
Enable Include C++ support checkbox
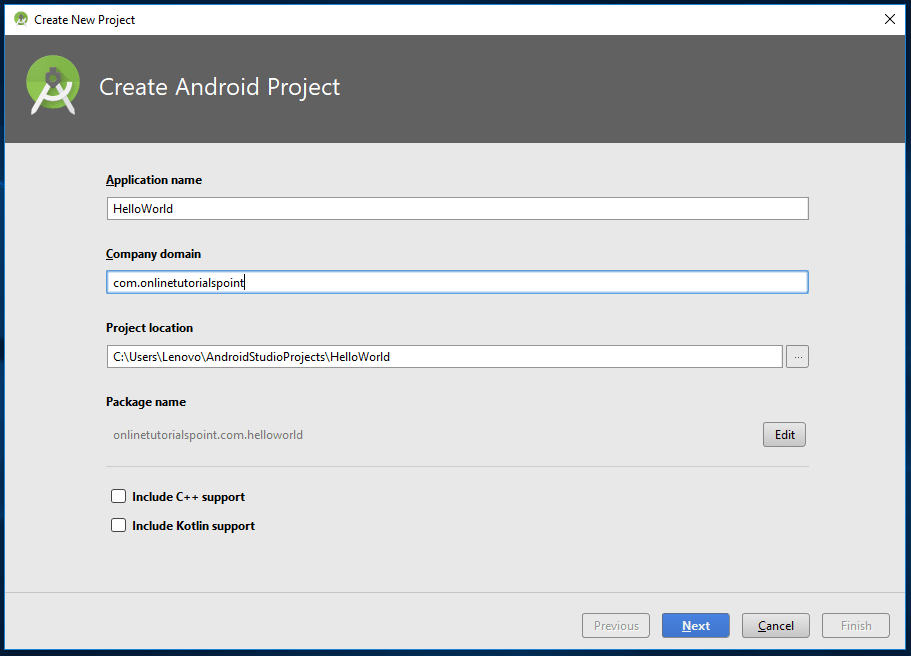point(119,496)
